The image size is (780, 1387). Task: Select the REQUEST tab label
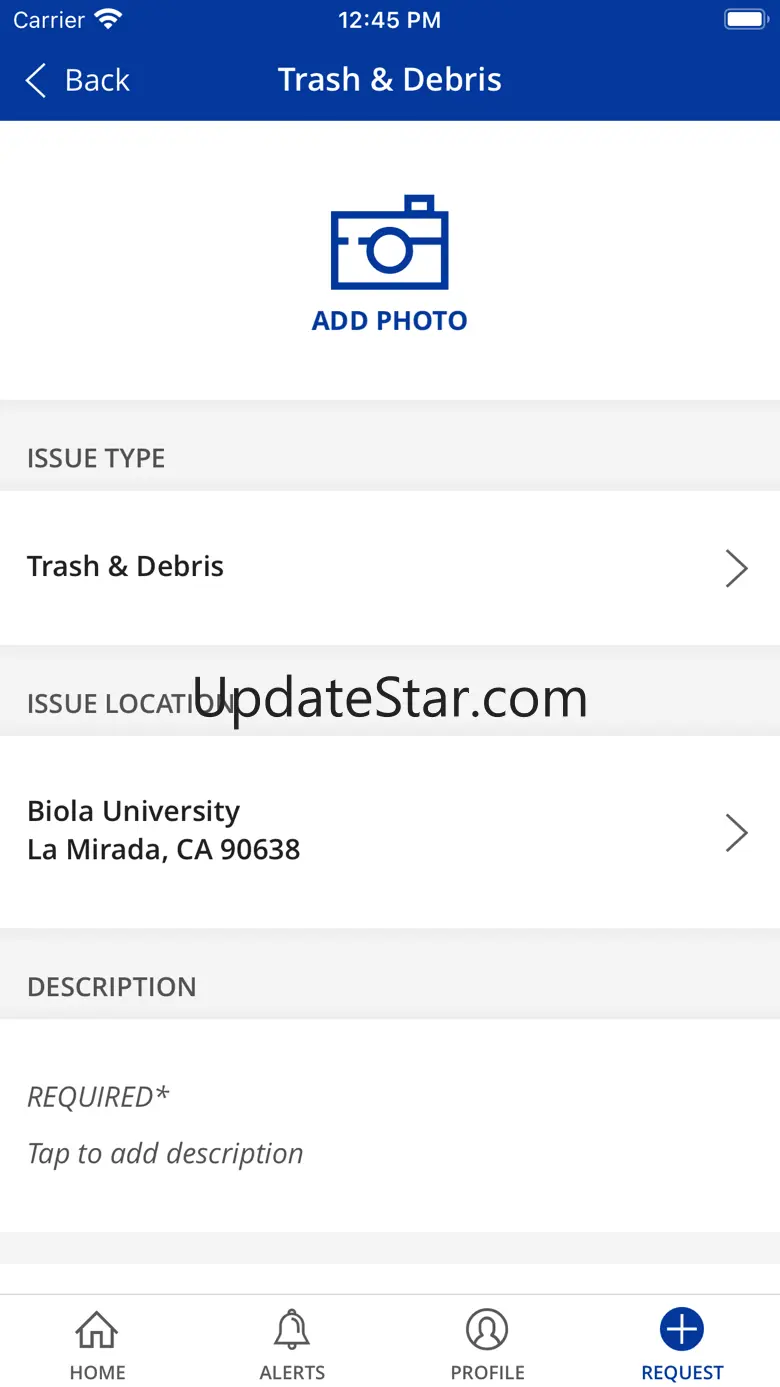(682, 1373)
